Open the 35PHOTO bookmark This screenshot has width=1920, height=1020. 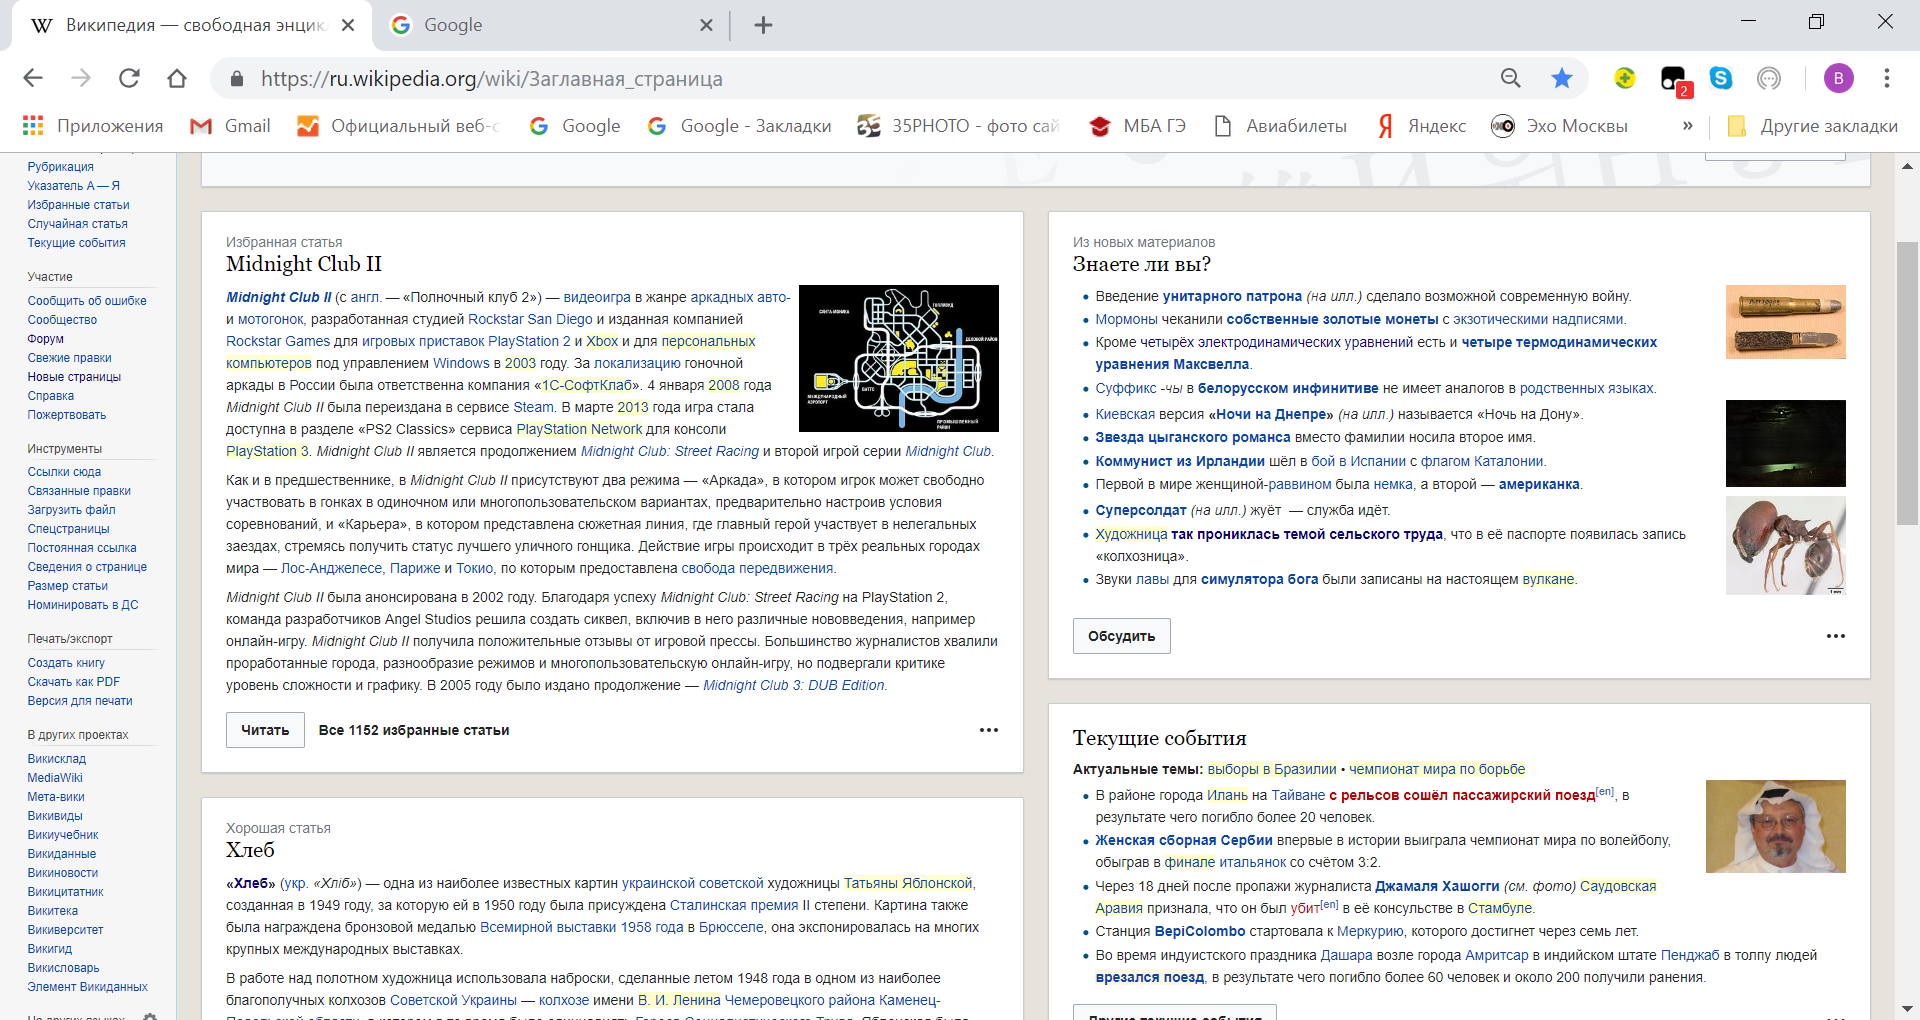959,126
